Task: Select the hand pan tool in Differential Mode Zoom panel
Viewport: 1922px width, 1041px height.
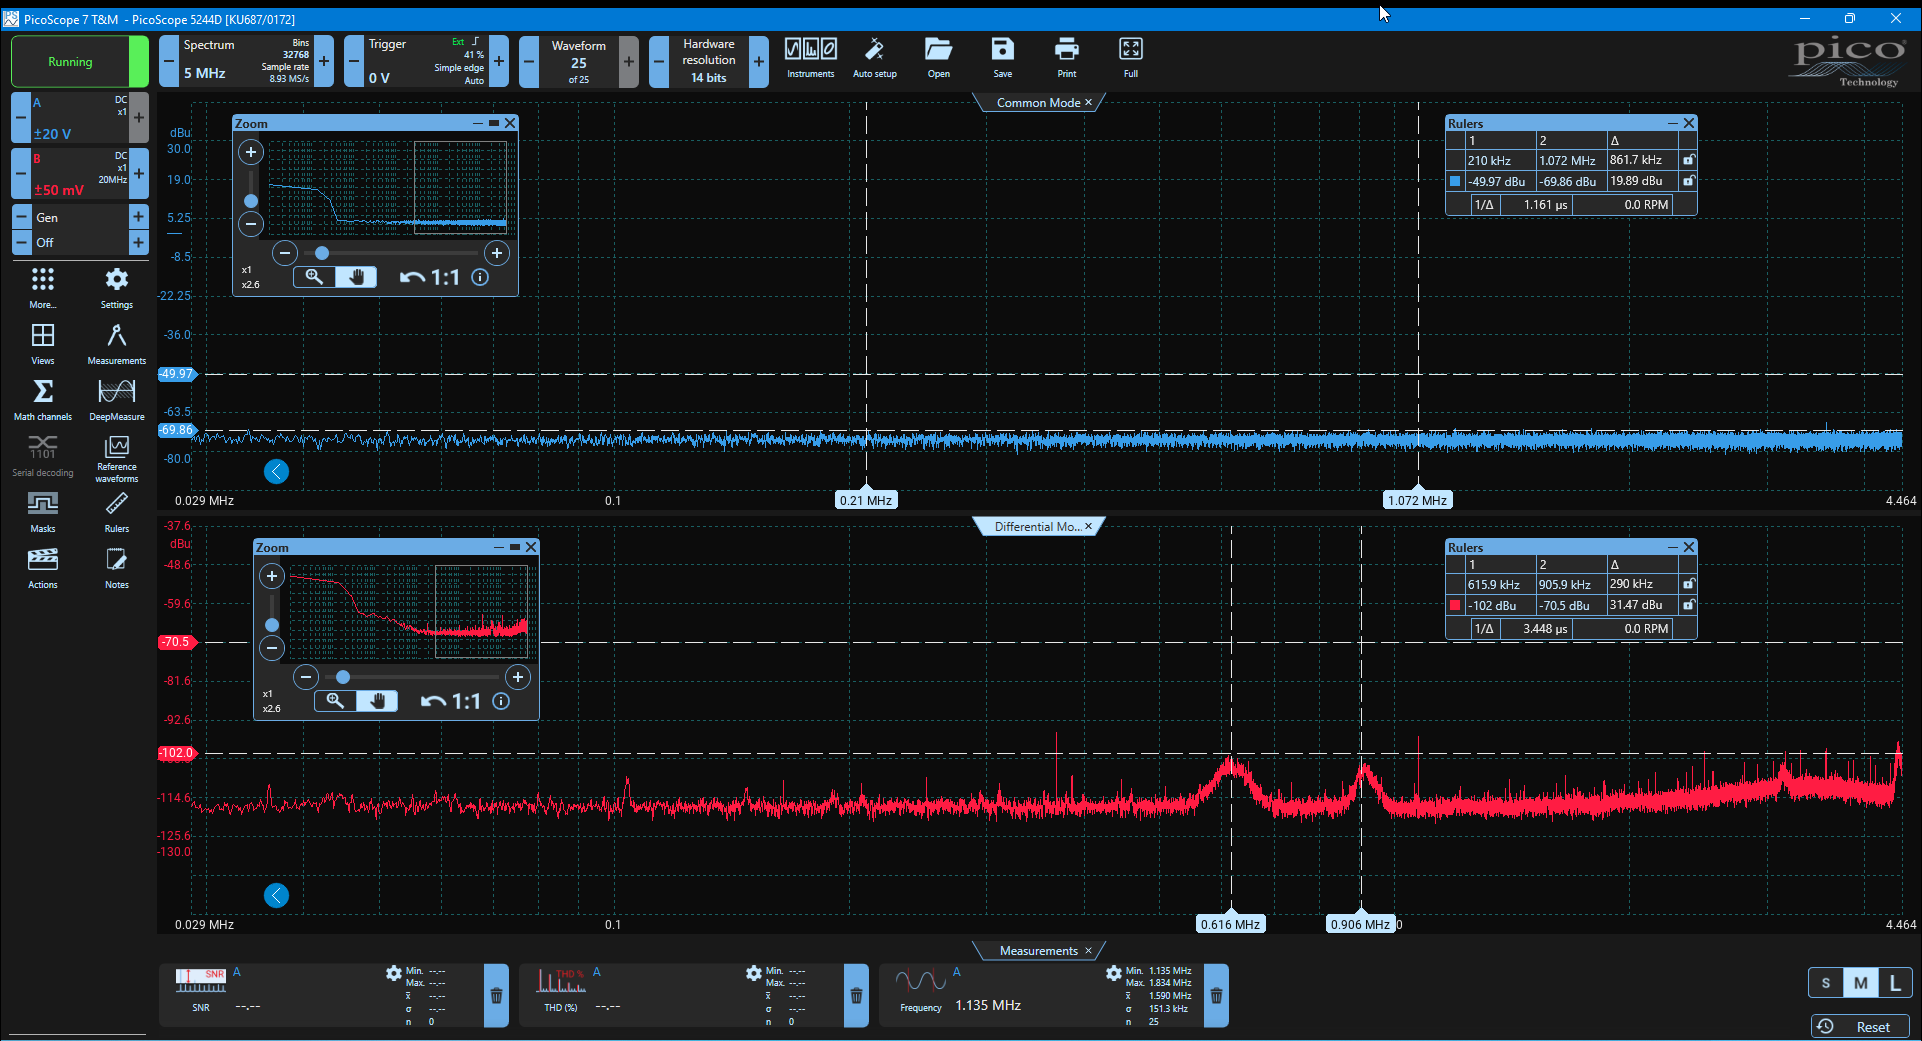Action: pos(377,701)
